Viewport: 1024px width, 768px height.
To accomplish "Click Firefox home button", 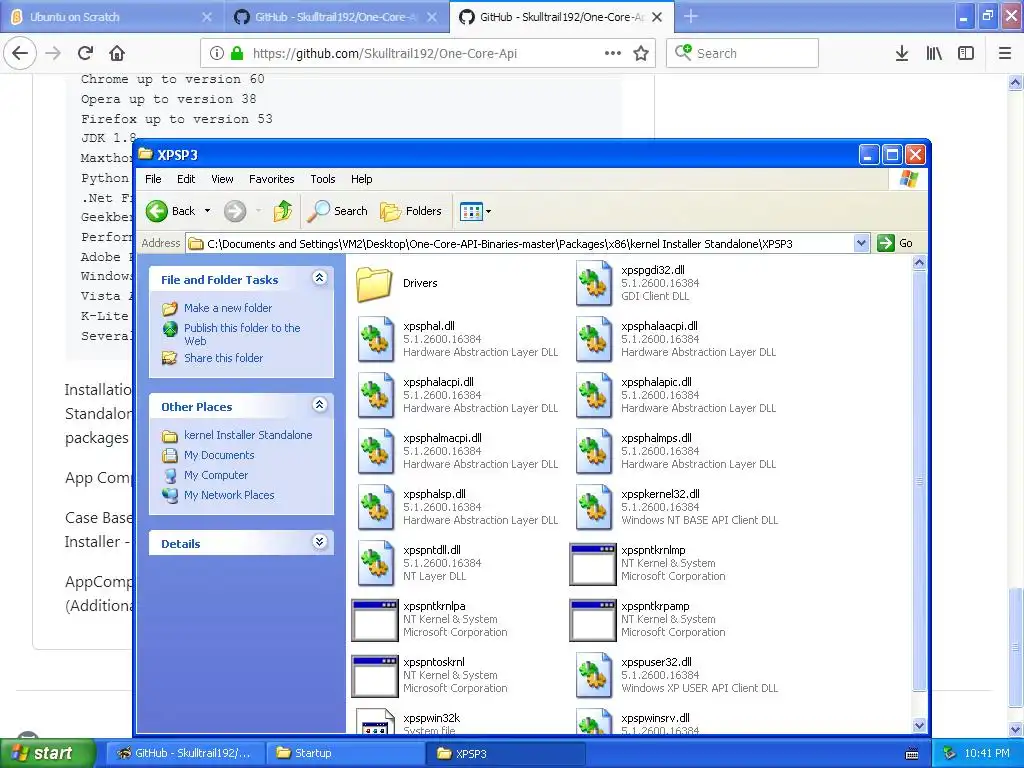I will pos(117,54).
